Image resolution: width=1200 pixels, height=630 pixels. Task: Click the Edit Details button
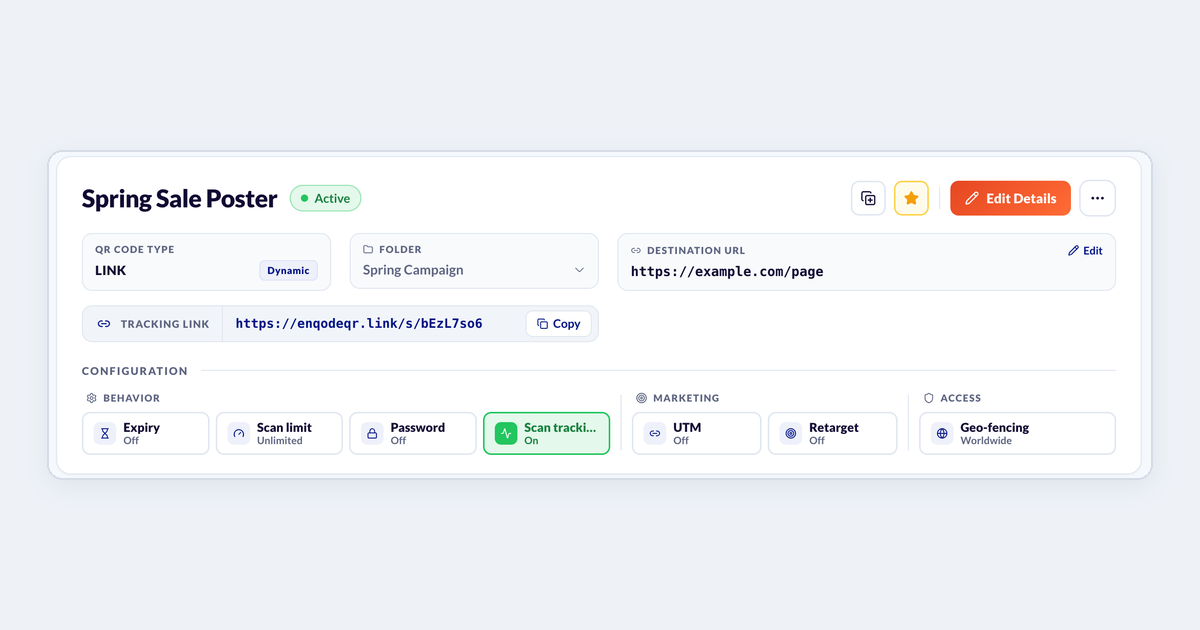(x=1010, y=198)
